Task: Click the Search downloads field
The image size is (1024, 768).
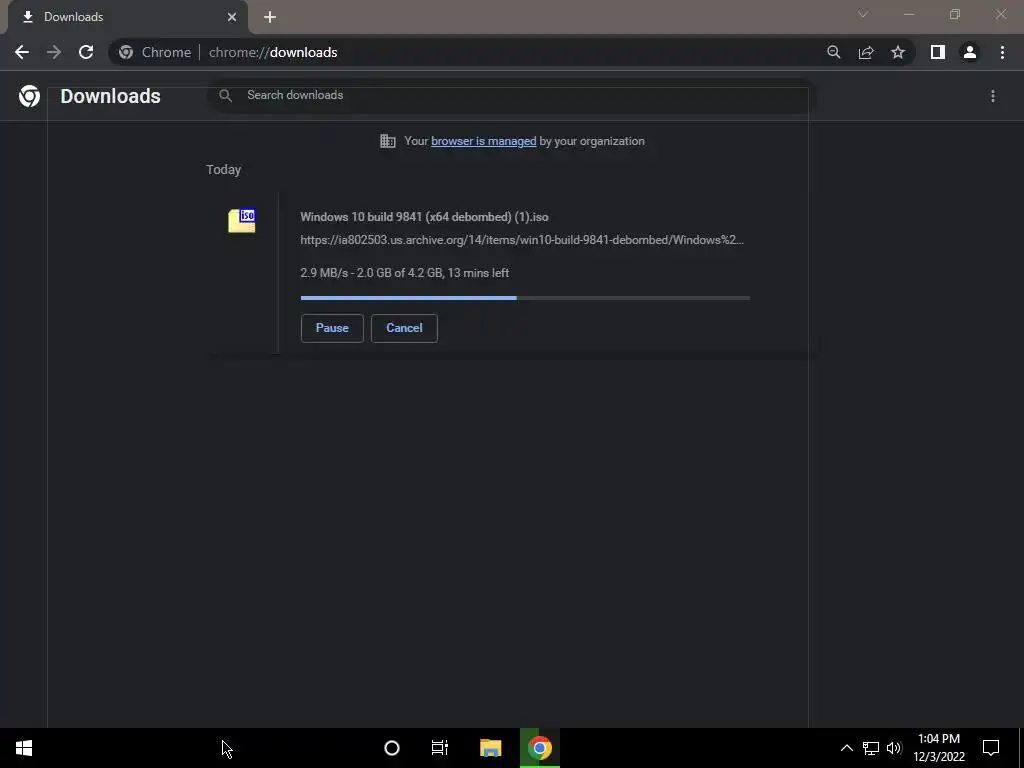Action: (x=509, y=95)
